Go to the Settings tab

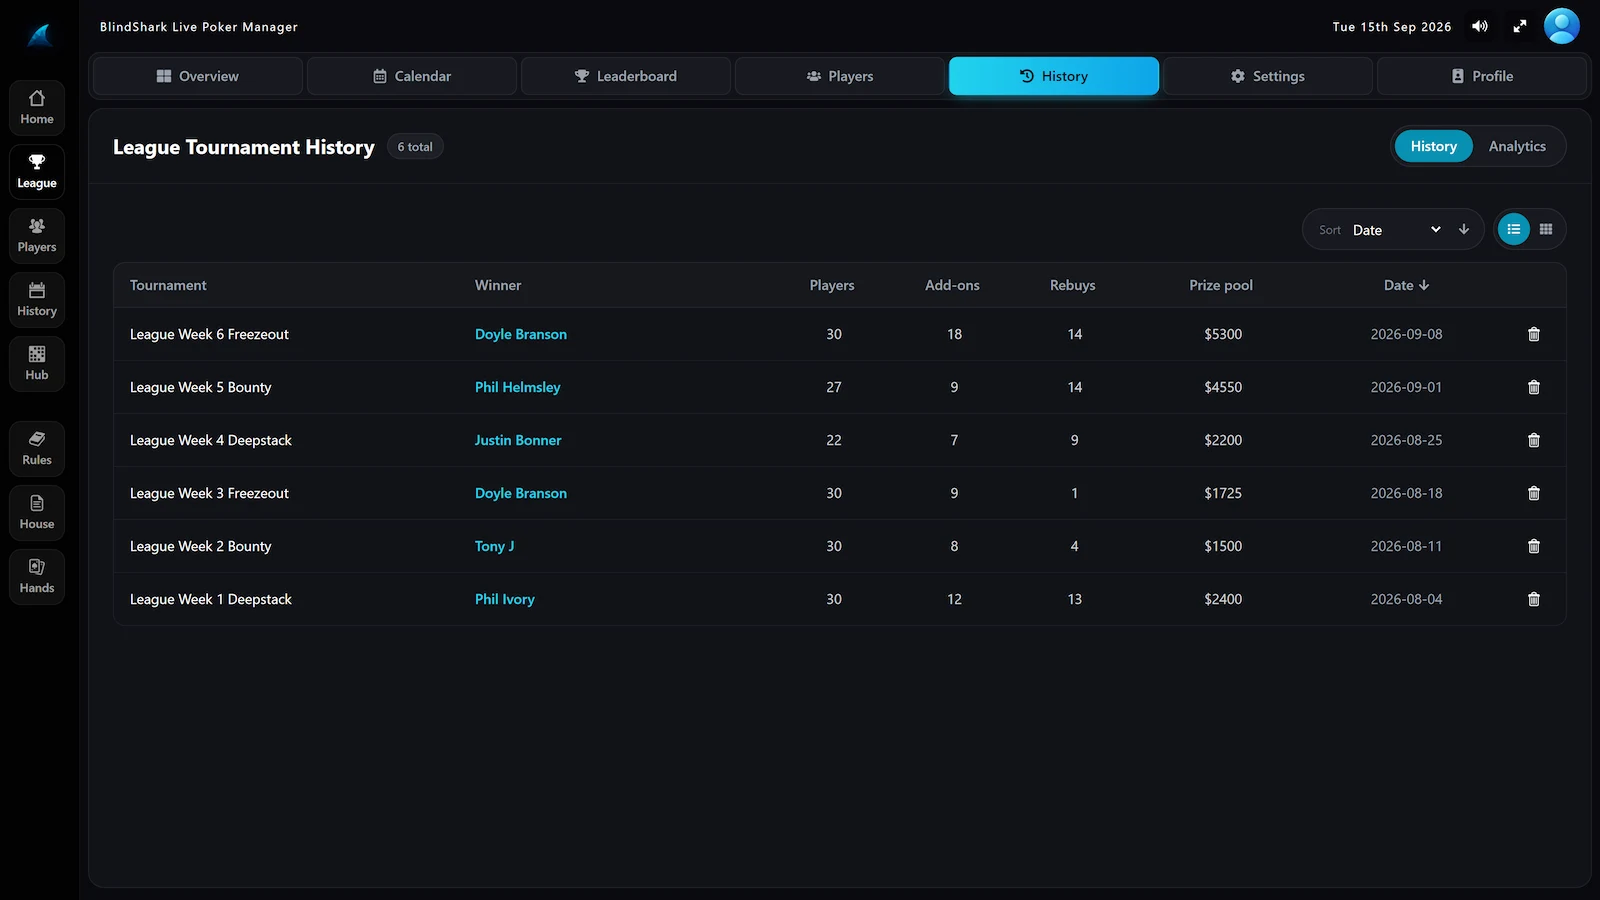coord(1268,76)
